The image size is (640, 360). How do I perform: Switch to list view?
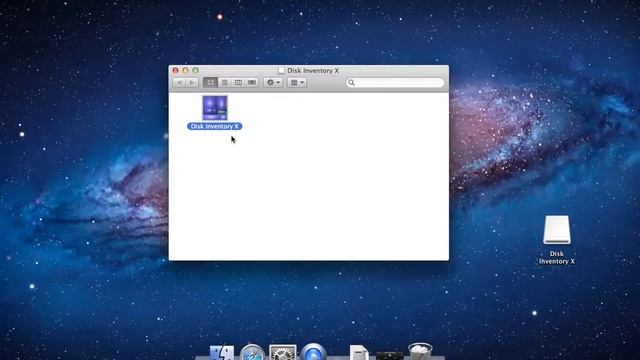224,83
